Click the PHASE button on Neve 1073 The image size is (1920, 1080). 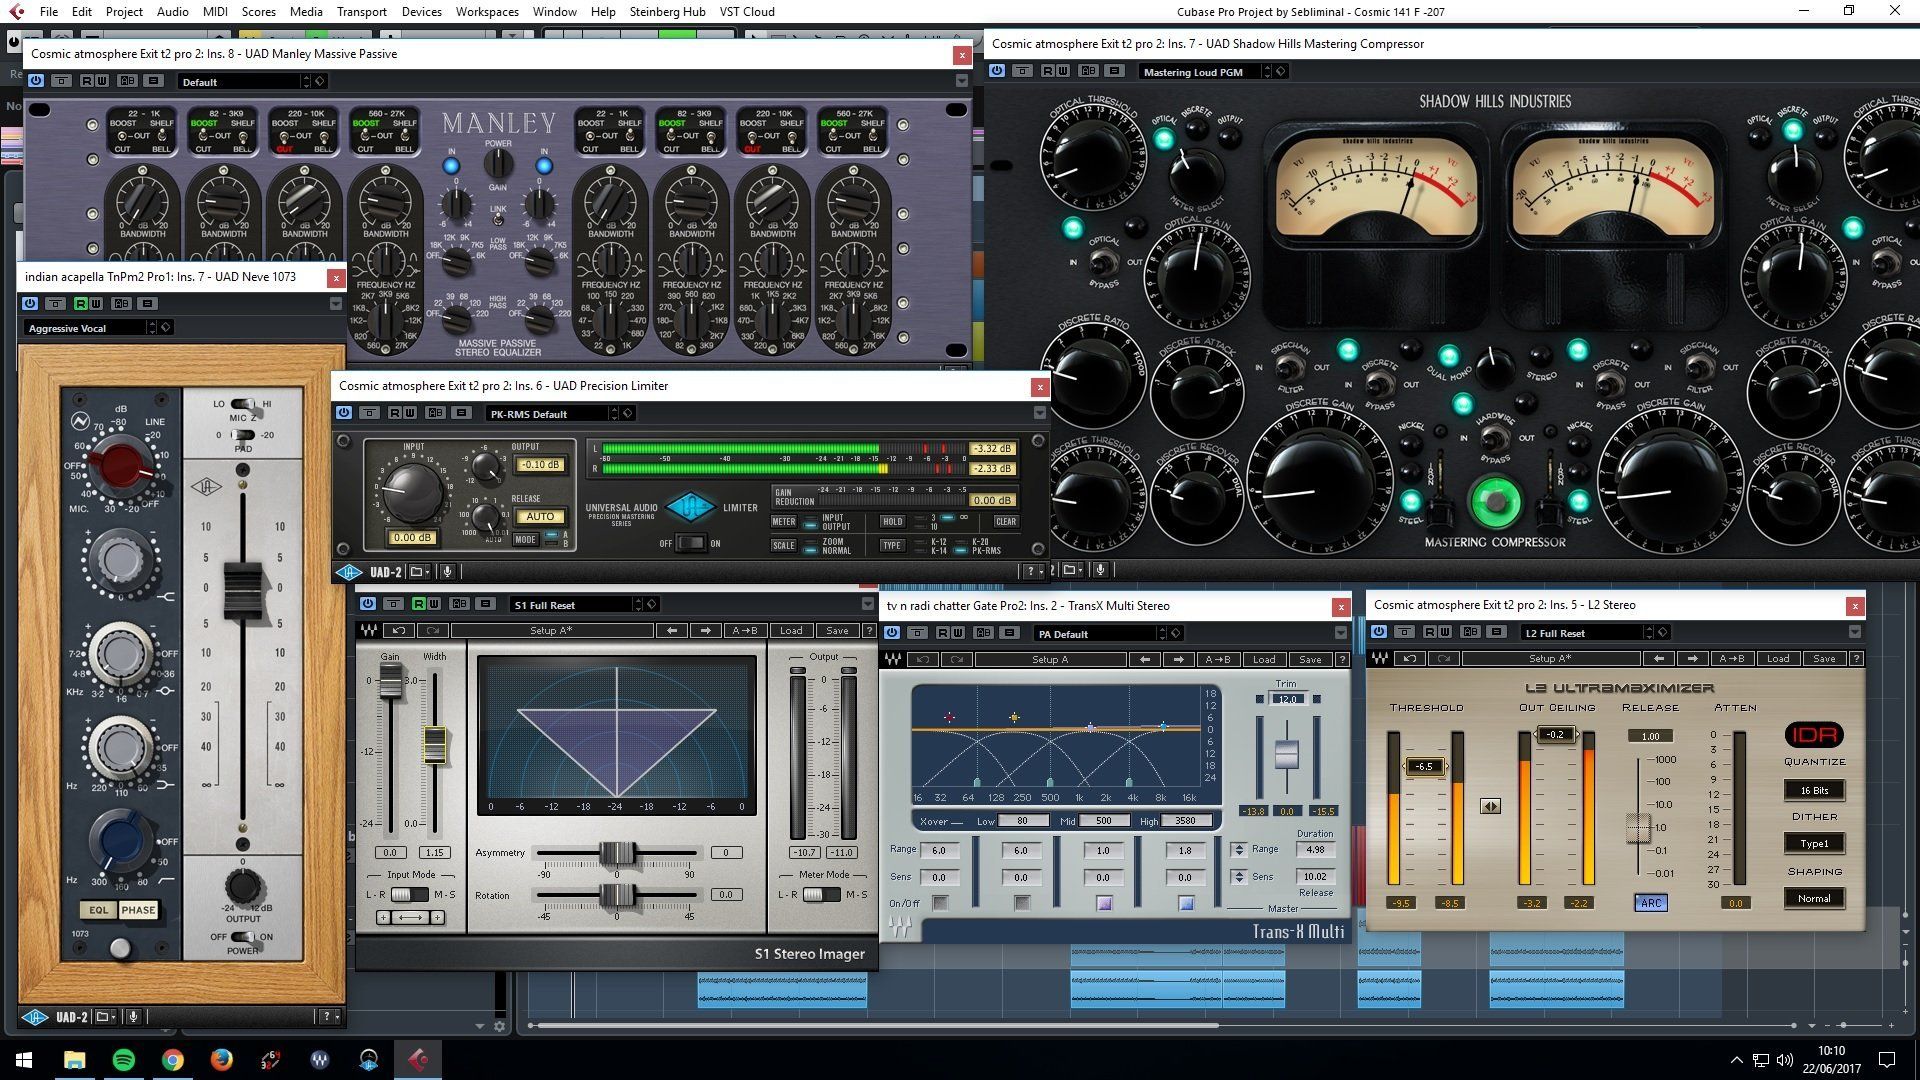click(x=138, y=910)
